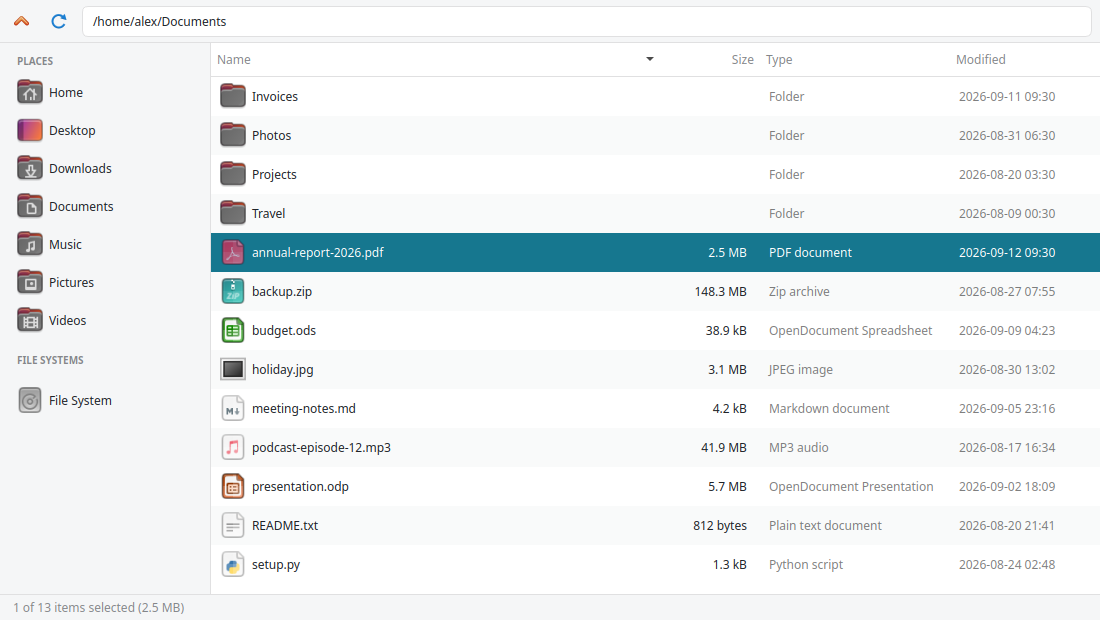Click the File System label
This screenshot has width=1100, height=620.
pyautogui.click(x=80, y=400)
